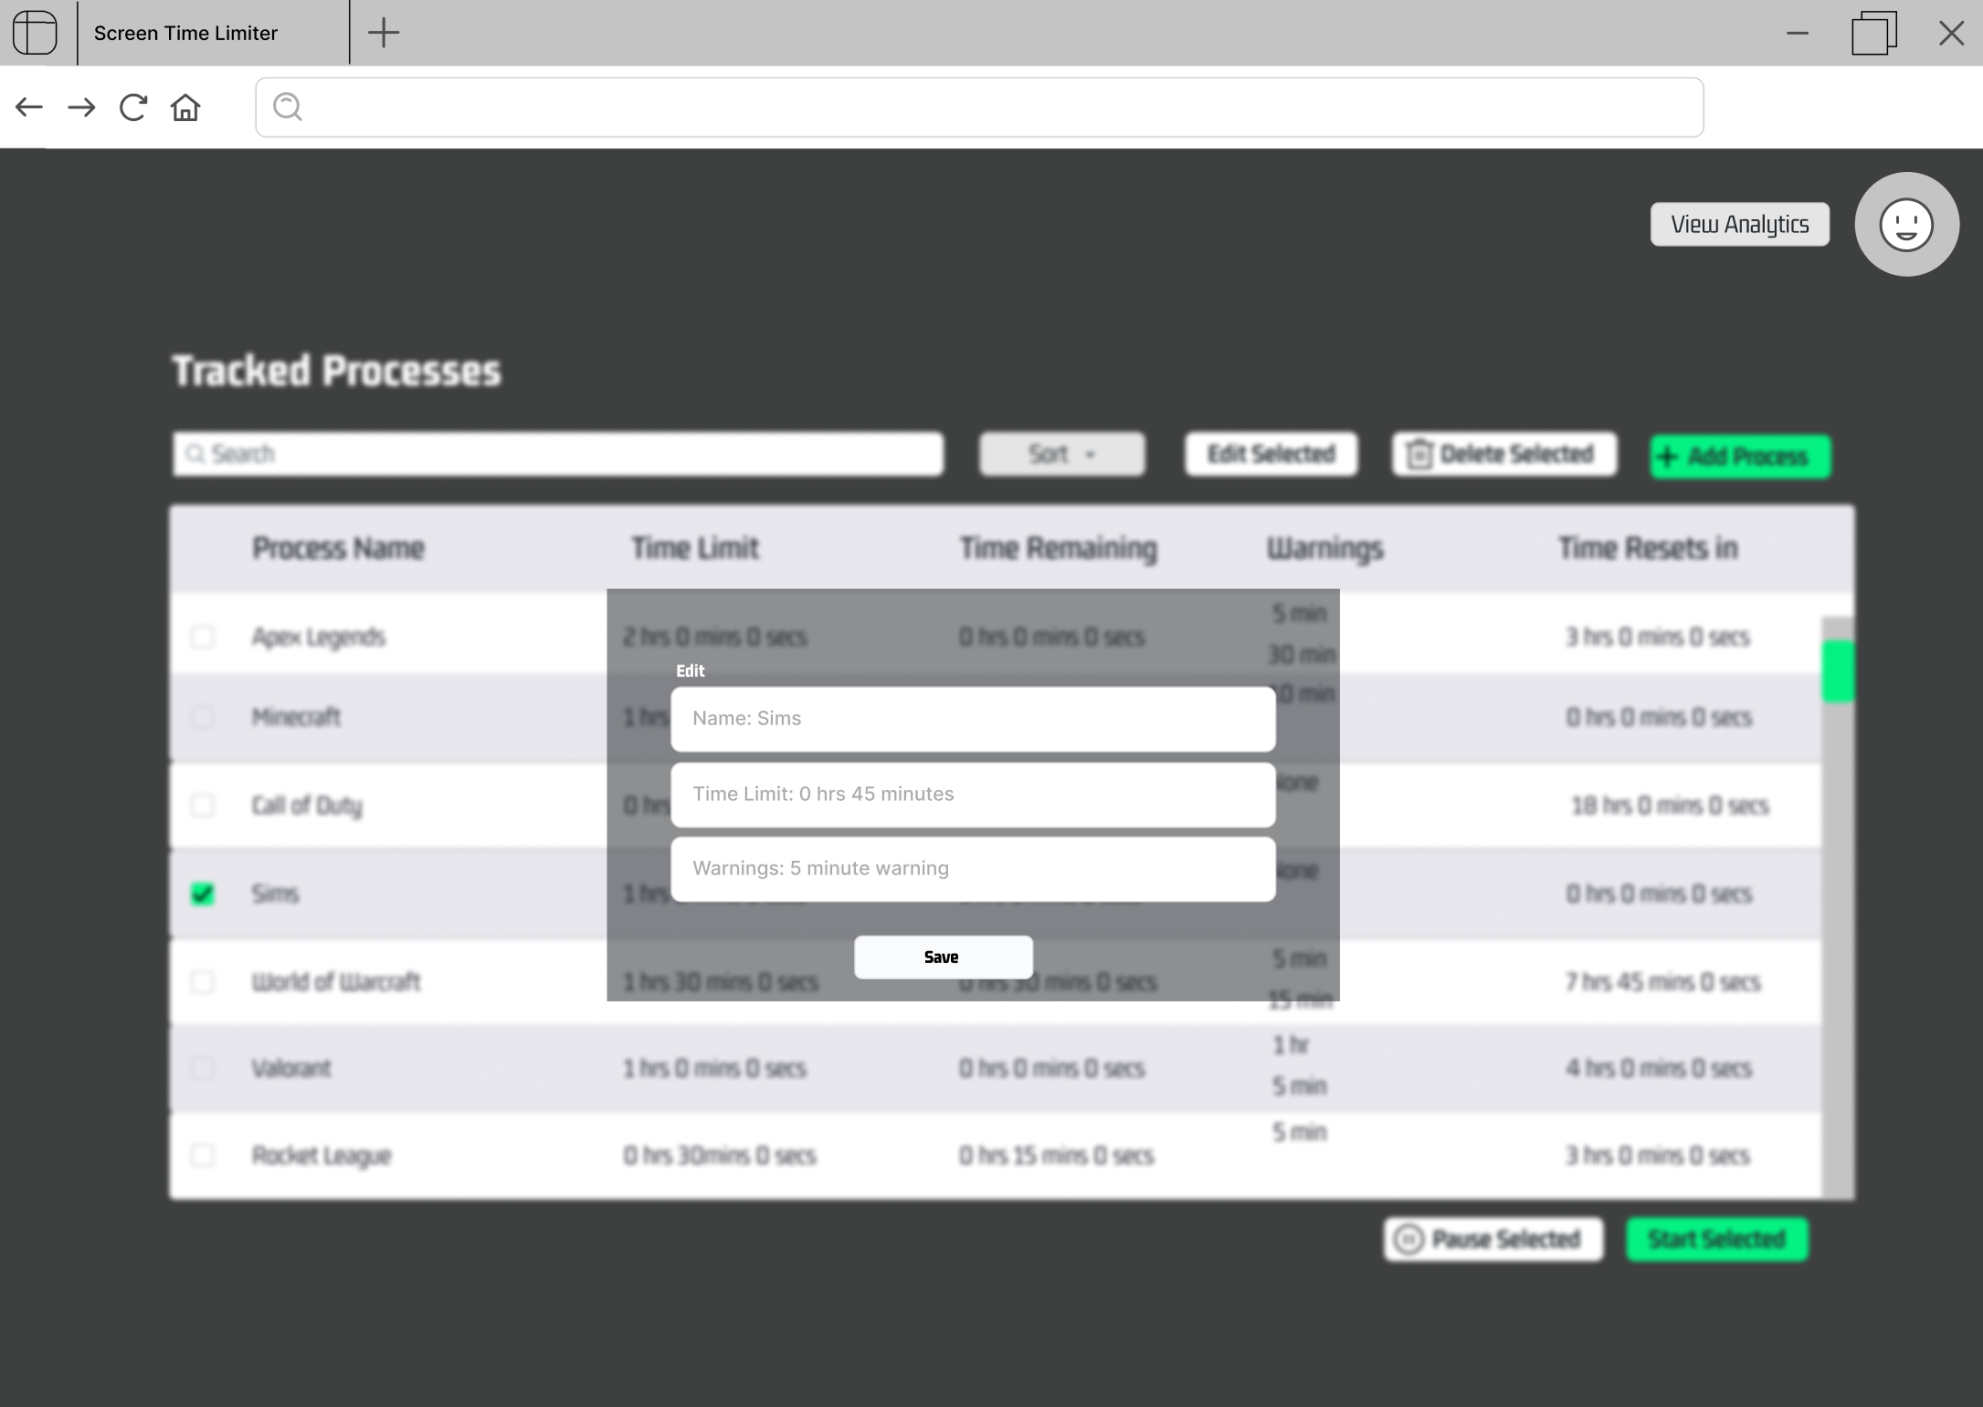Click the magnifier icon in the address bar
The width and height of the screenshot is (1983, 1407).
(x=288, y=106)
